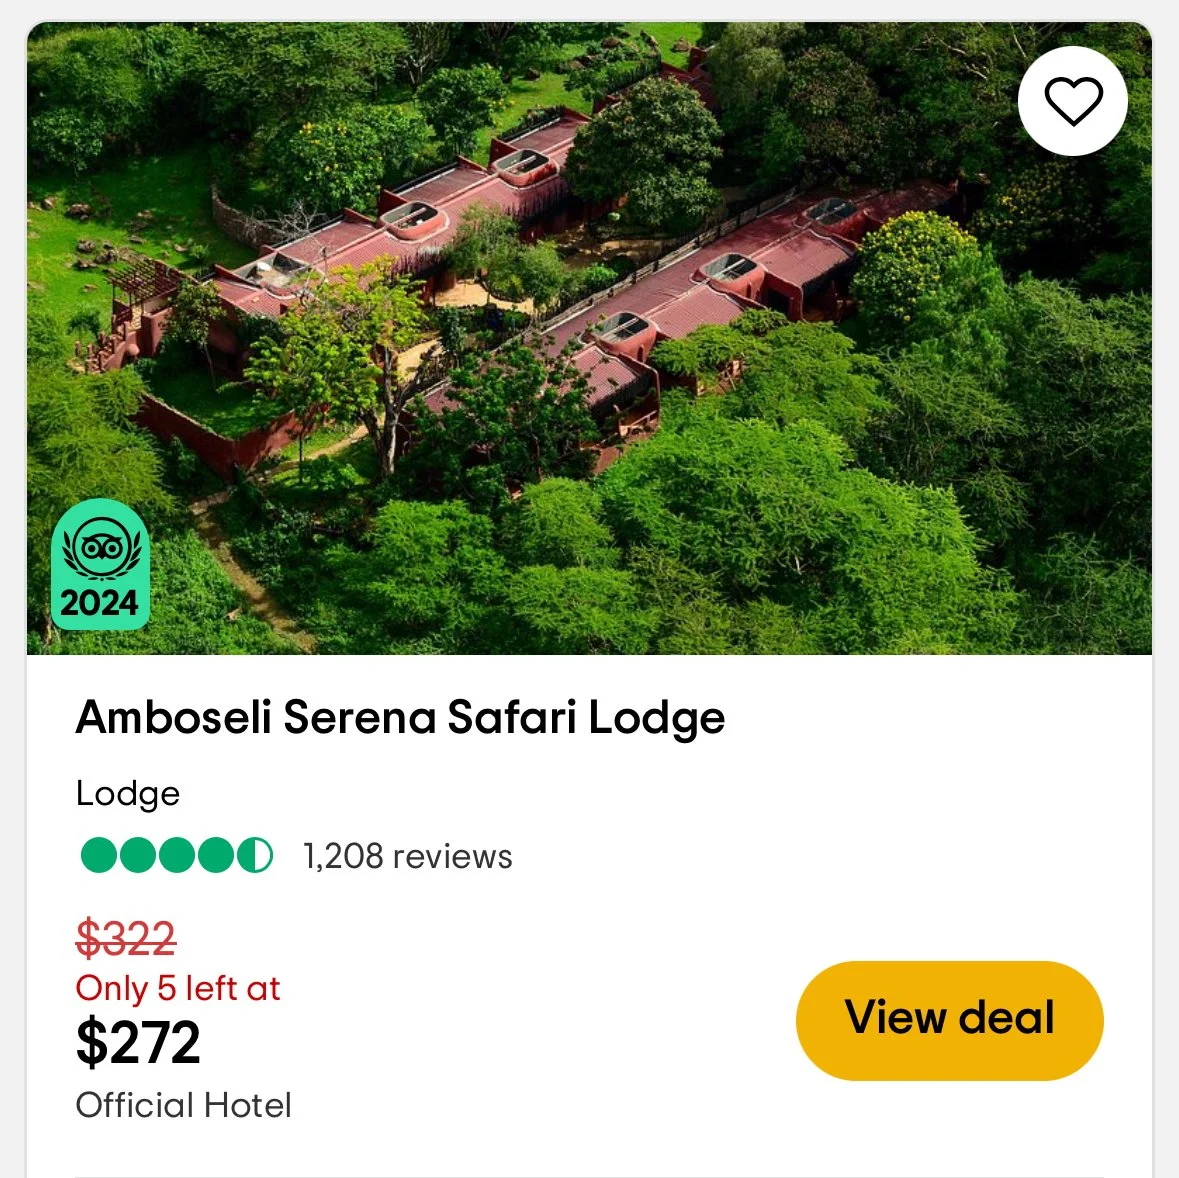
Task: Click the aerial lodge photo
Action: tap(590, 338)
